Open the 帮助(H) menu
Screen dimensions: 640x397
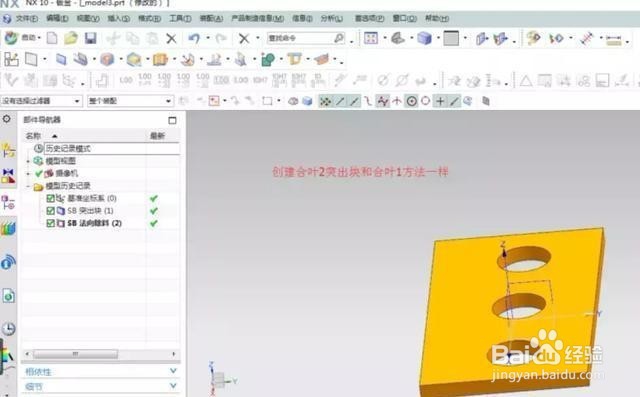tap(437, 18)
